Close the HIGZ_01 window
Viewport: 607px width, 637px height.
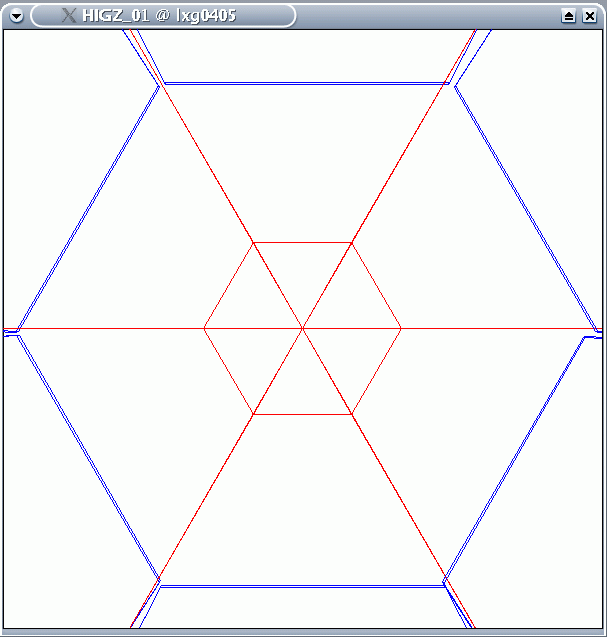[590, 16]
